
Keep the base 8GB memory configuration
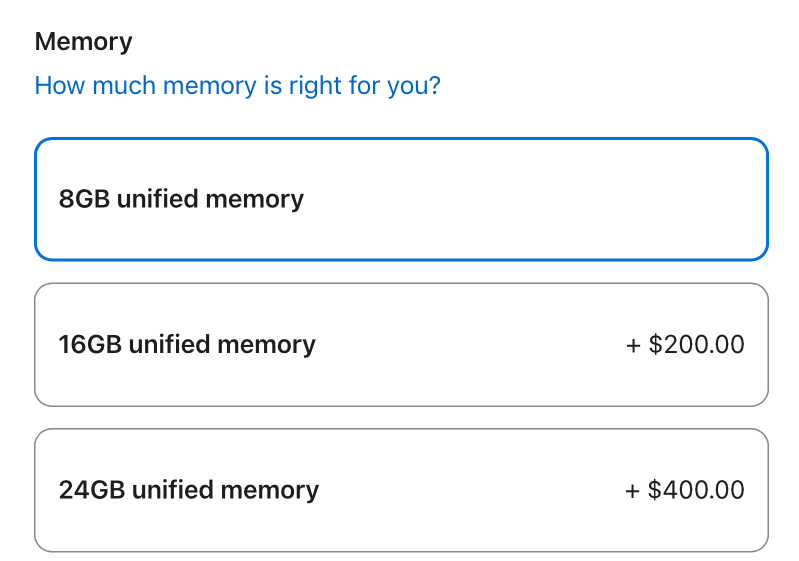[401, 199]
